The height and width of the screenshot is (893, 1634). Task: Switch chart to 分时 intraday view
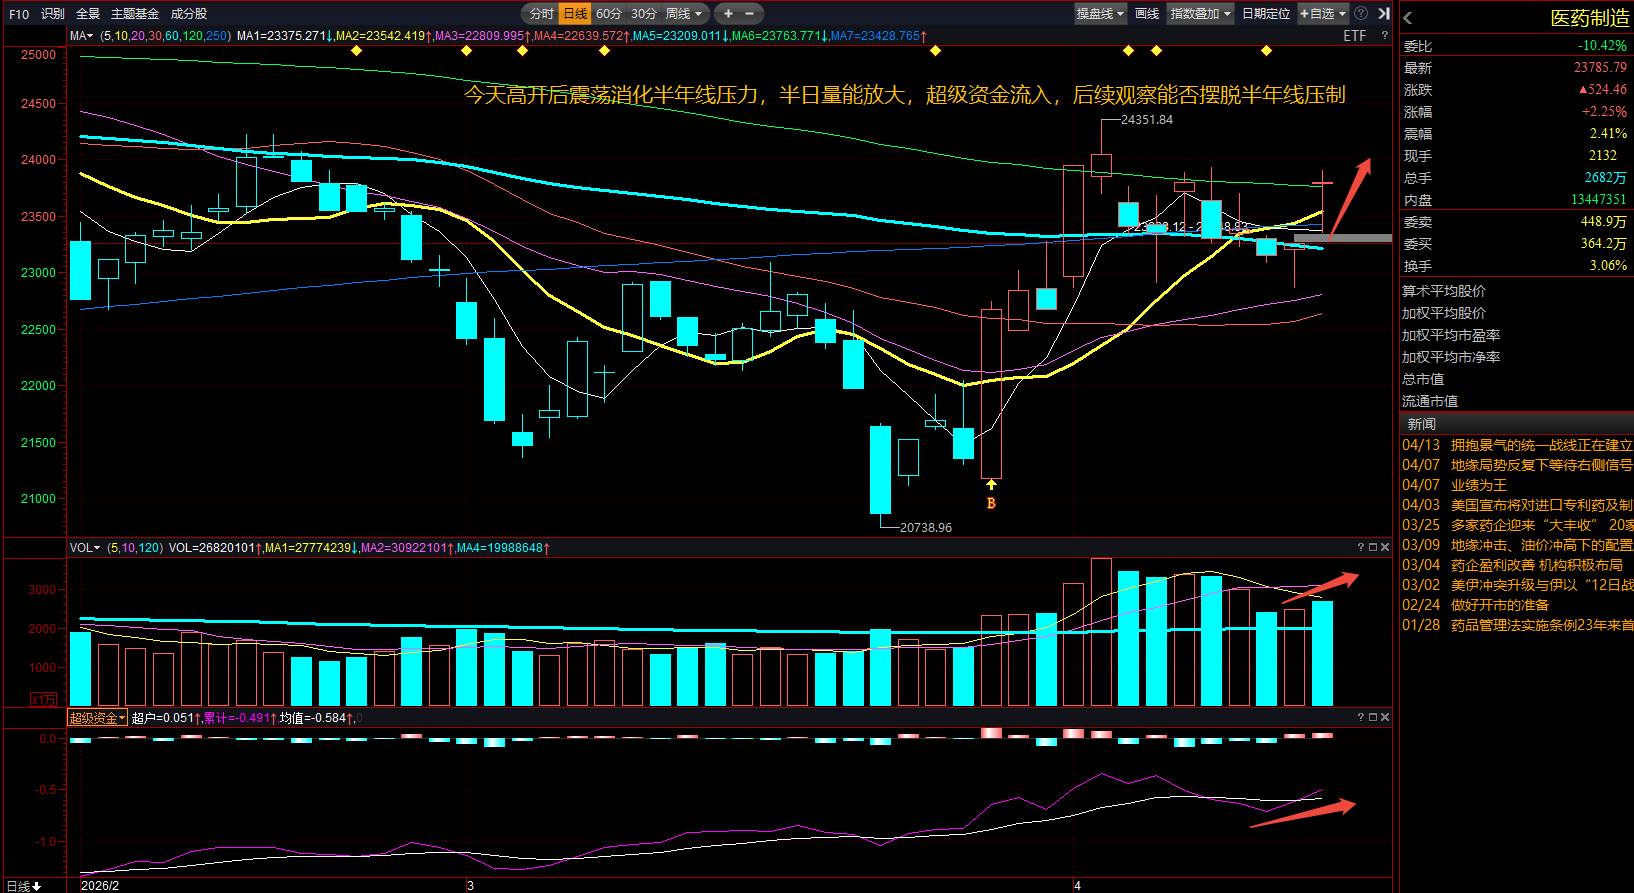541,14
